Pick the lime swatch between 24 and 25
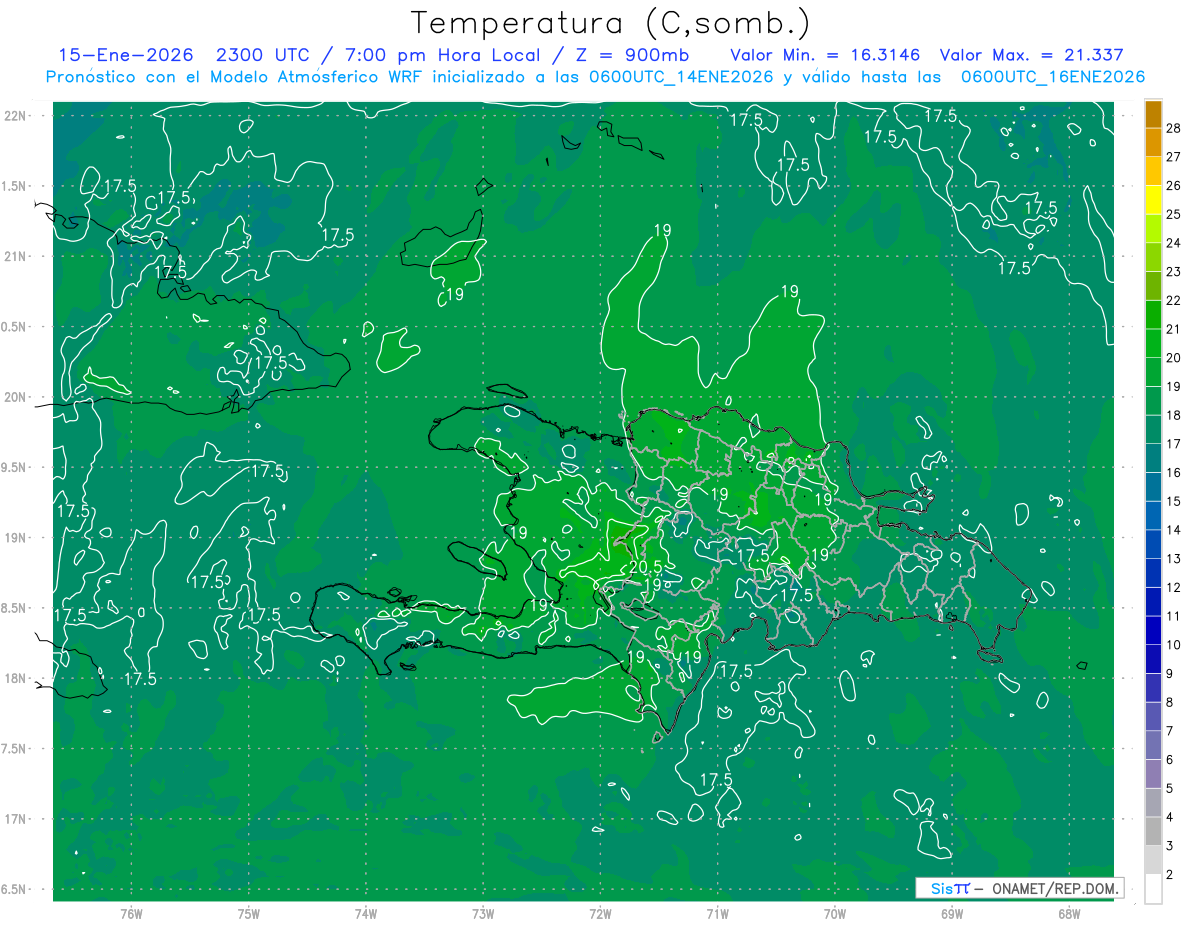This screenshot has width=1200, height=927. tap(1153, 229)
